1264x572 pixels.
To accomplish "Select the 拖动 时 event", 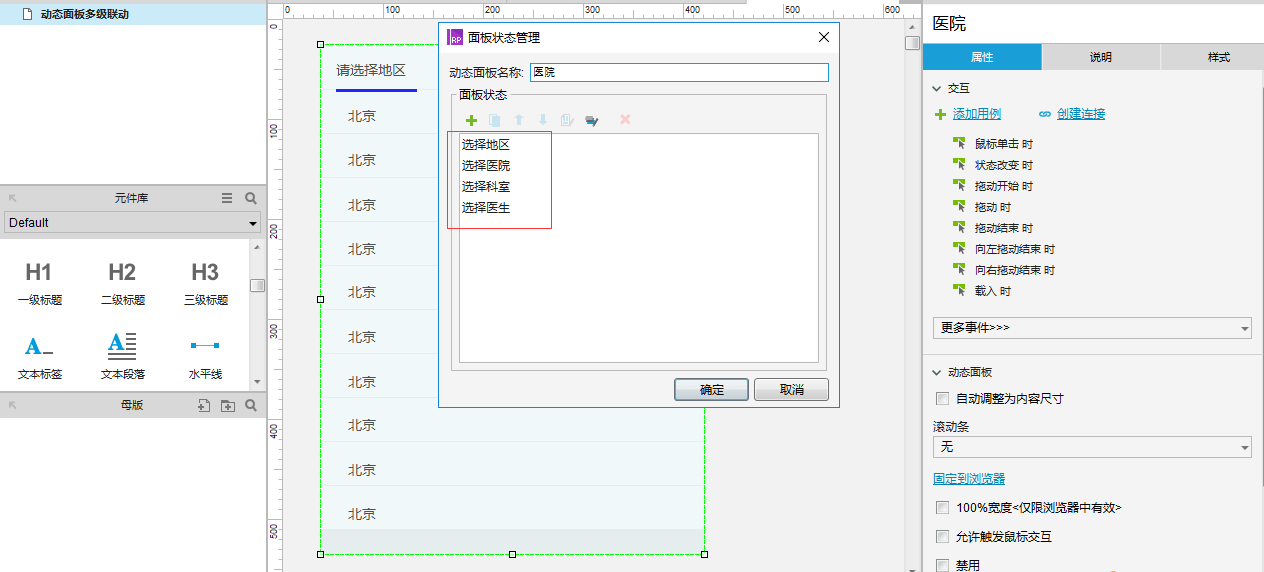I will (x=993, y=207).
